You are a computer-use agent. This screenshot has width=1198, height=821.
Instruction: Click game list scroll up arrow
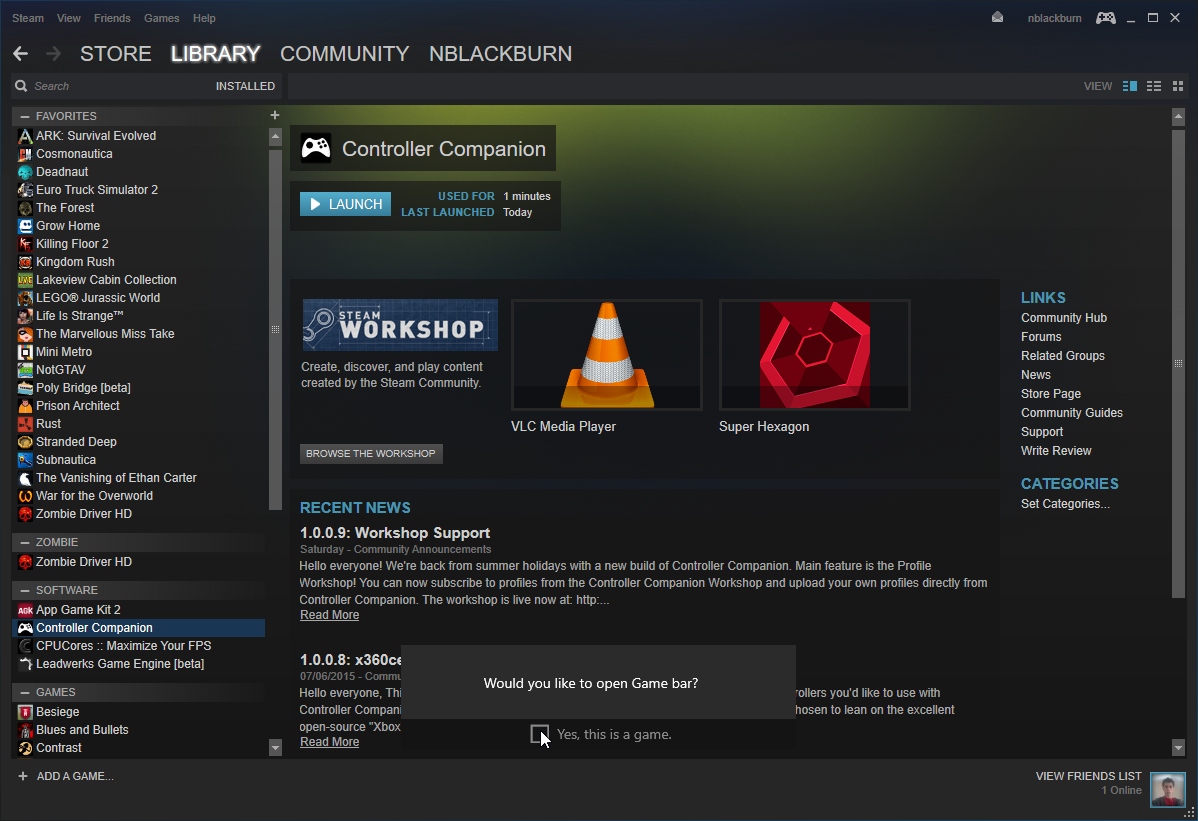pos(276,137)
